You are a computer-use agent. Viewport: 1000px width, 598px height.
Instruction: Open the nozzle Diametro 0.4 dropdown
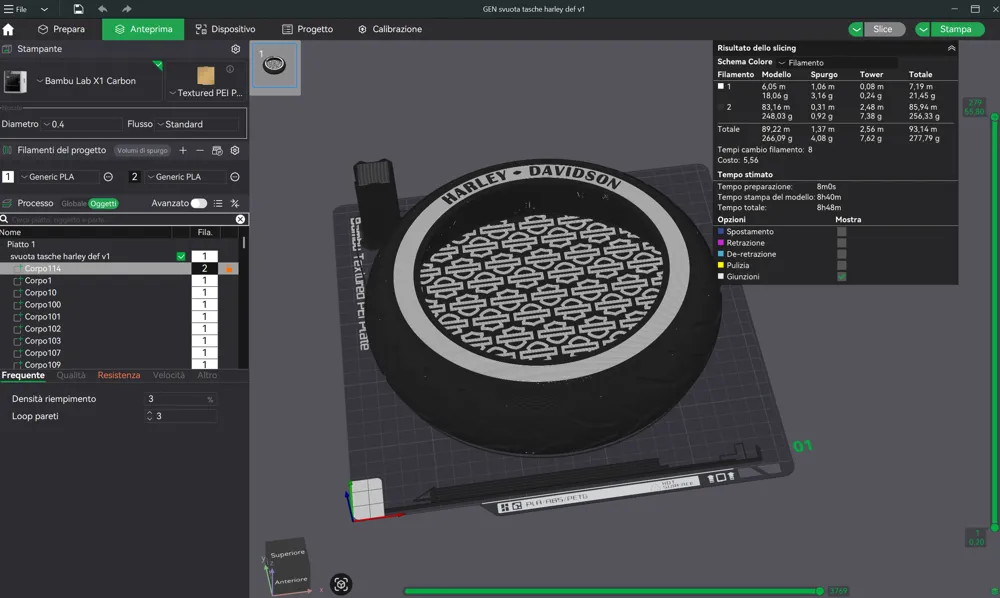tap(81, 124)
